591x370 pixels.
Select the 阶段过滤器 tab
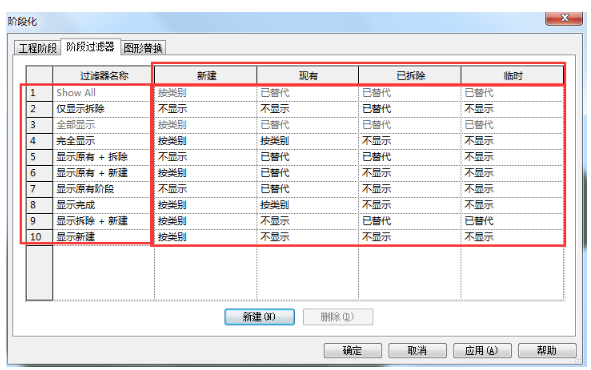tap(90, 47)
